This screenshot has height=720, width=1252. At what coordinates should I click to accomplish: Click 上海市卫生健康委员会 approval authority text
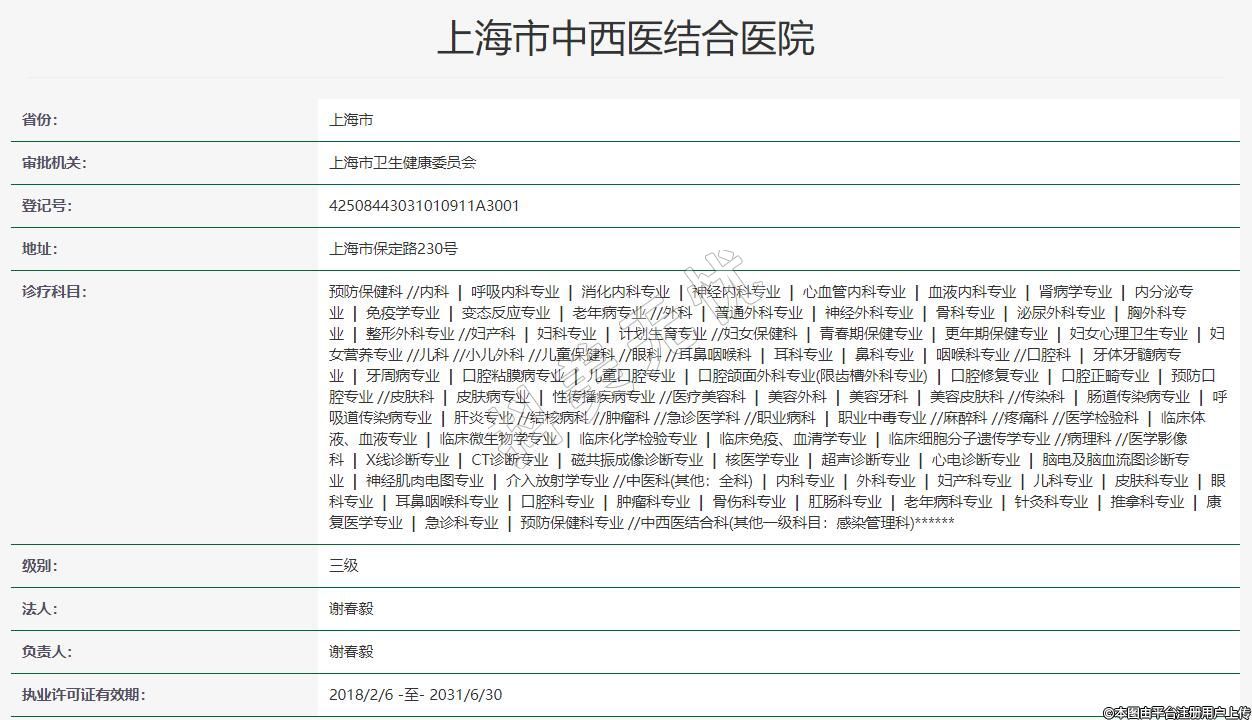point(403,163)
